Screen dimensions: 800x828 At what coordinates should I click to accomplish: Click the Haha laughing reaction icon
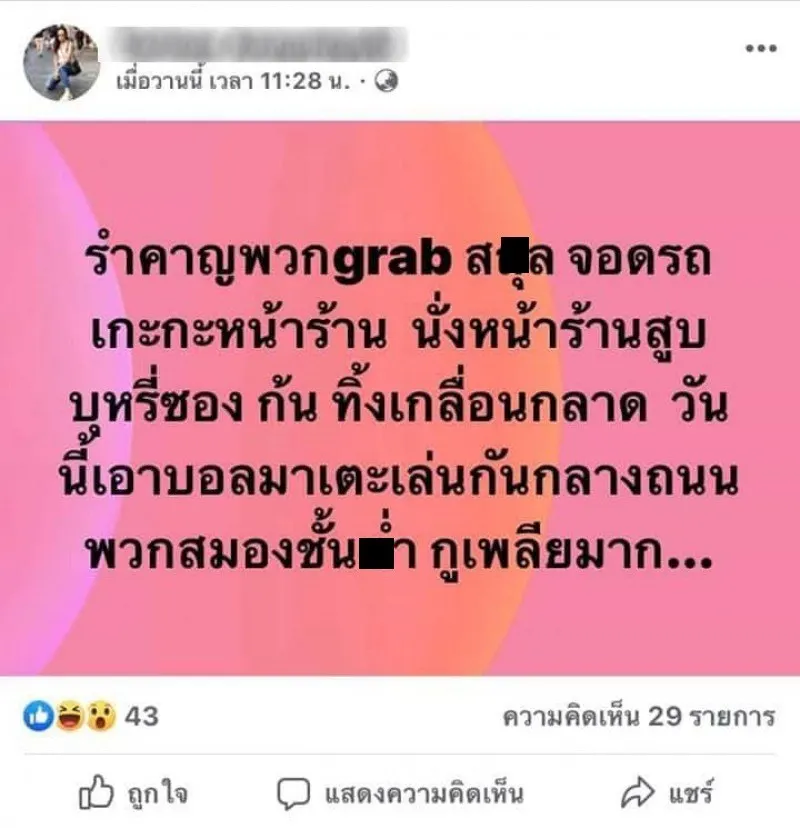pyautogui.click(x=70, y=716)
